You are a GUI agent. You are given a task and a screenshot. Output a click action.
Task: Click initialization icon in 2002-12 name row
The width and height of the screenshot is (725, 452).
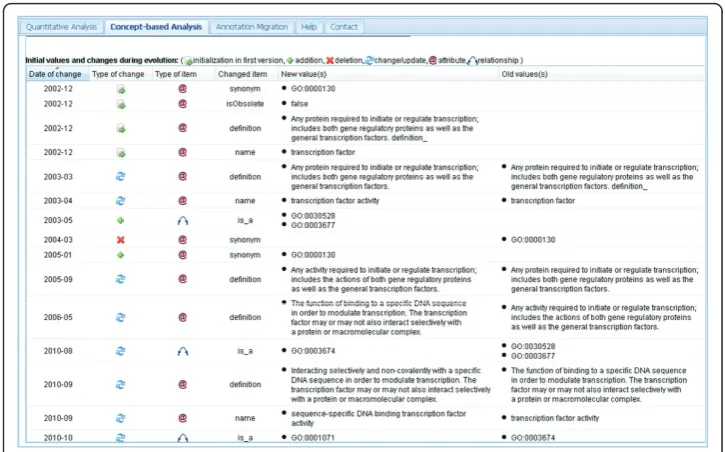[121, 153]
